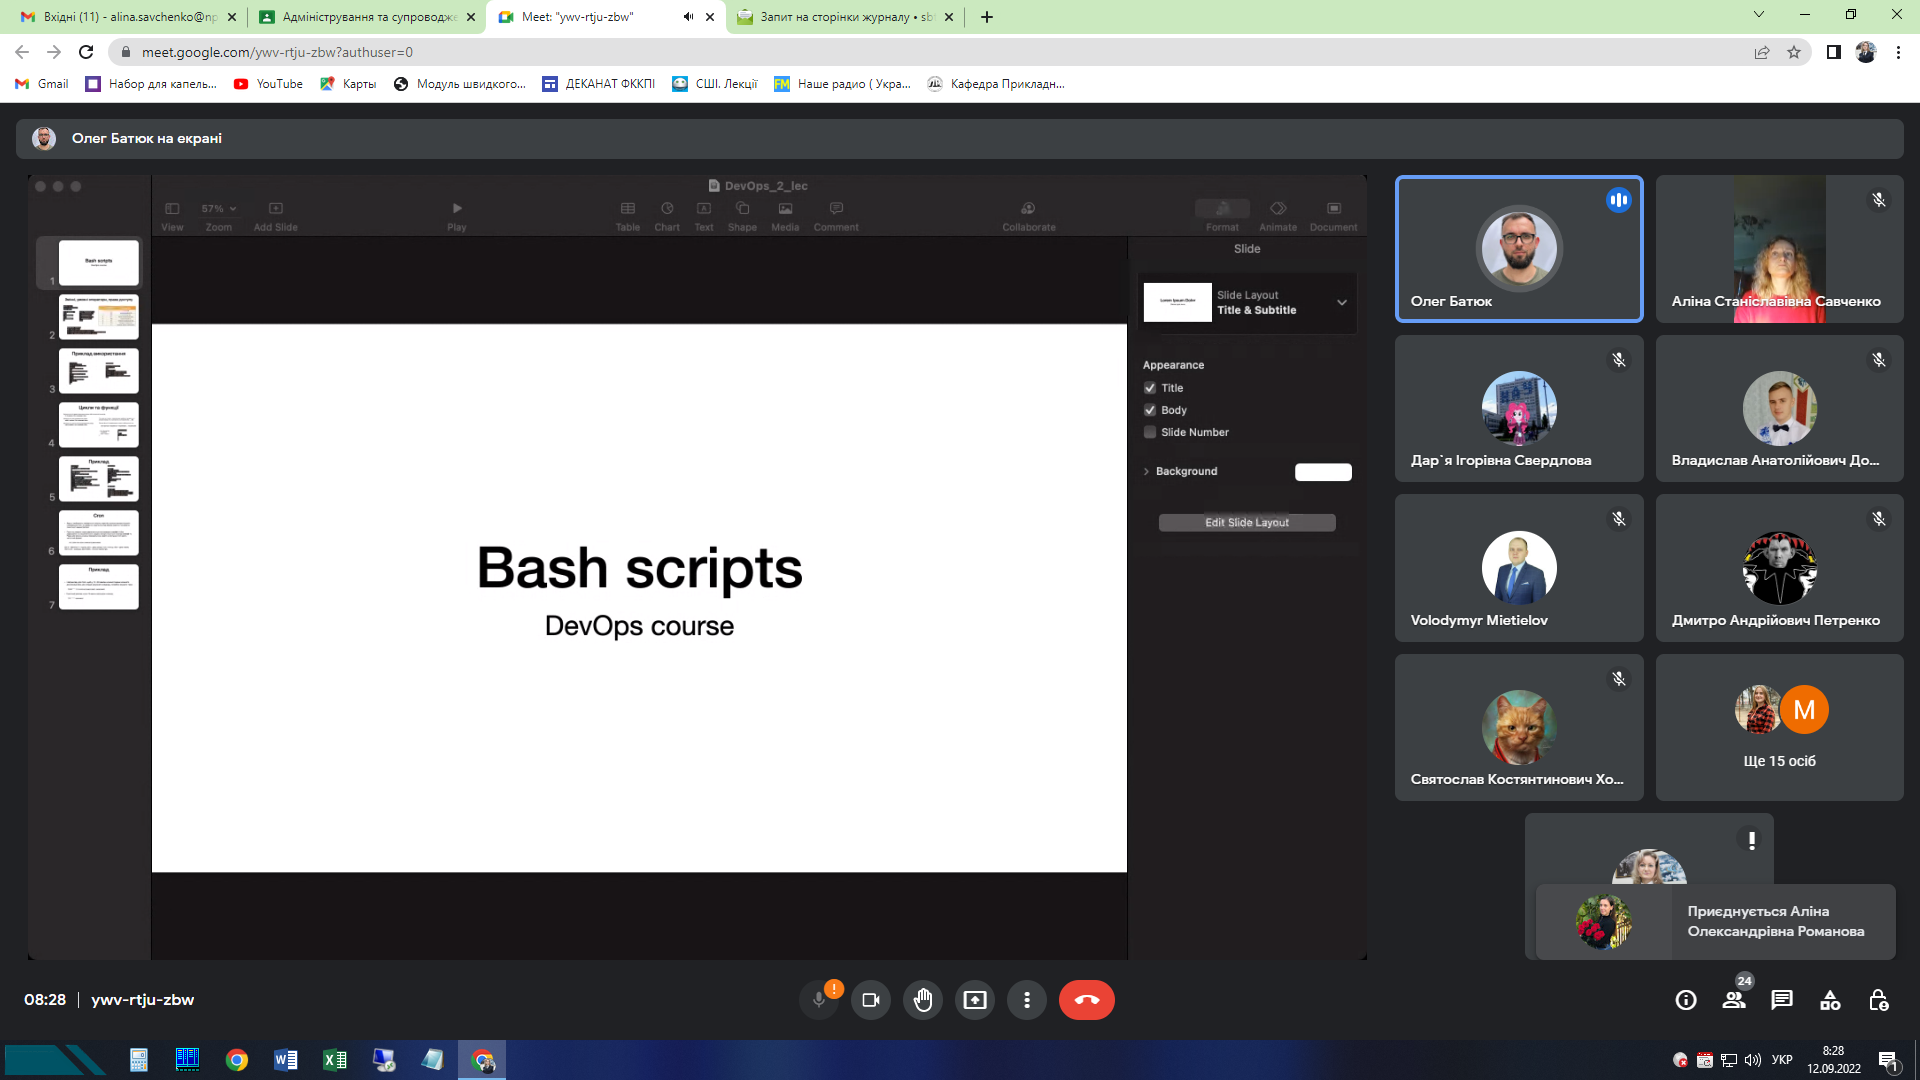Switch to Gmail inbox tab
This screenshot has height=1080, width=1920.
tap(129, 17)
